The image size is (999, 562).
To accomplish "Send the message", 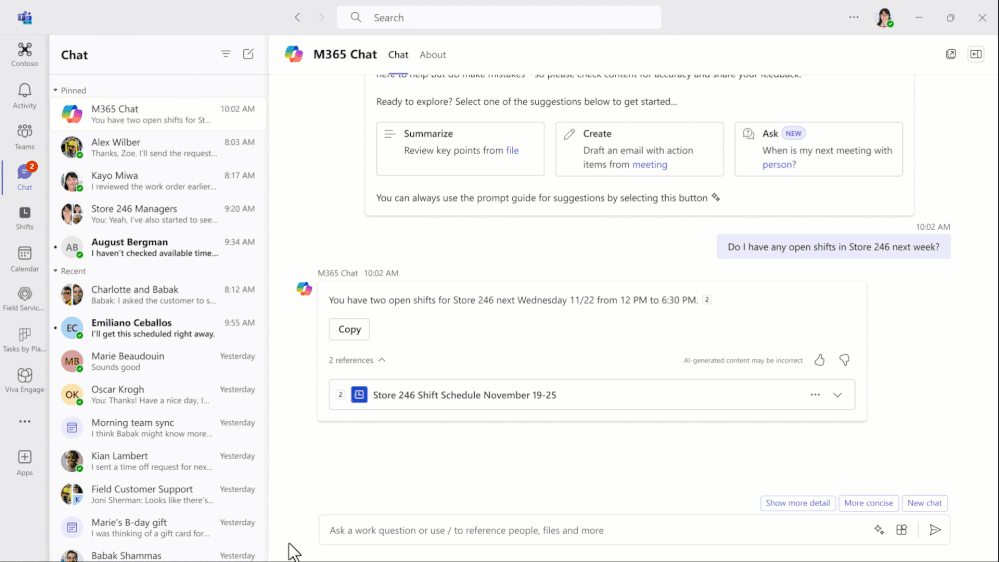I will coord(935,530).
